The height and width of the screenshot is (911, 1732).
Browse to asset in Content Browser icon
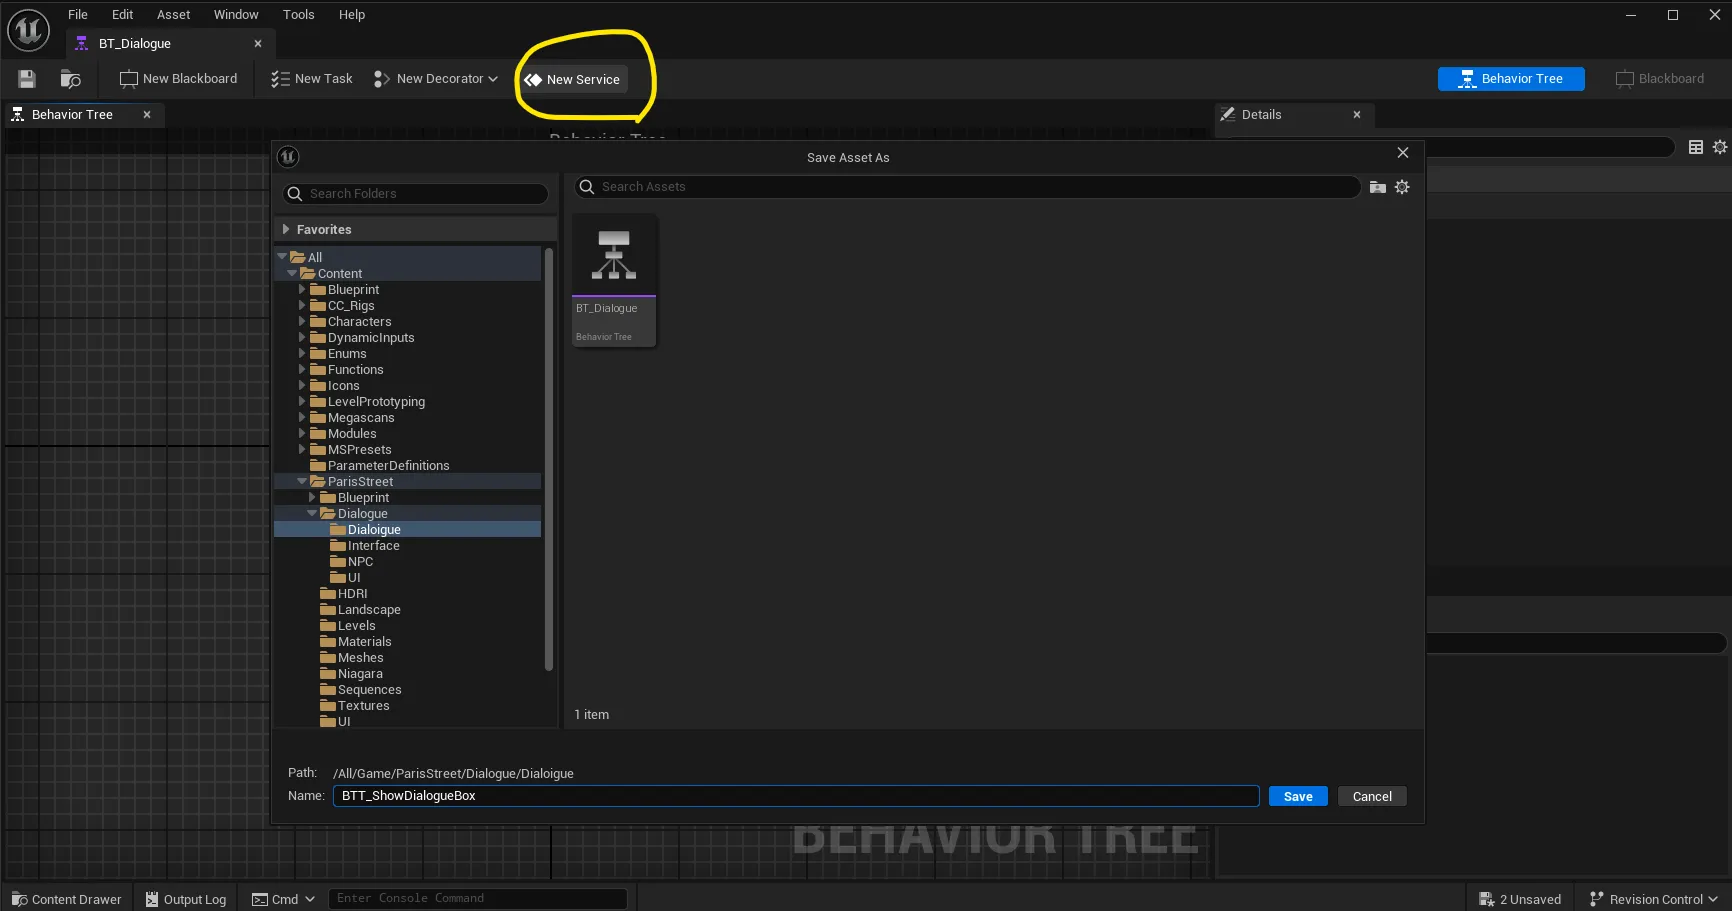click(x=70, y=79)
